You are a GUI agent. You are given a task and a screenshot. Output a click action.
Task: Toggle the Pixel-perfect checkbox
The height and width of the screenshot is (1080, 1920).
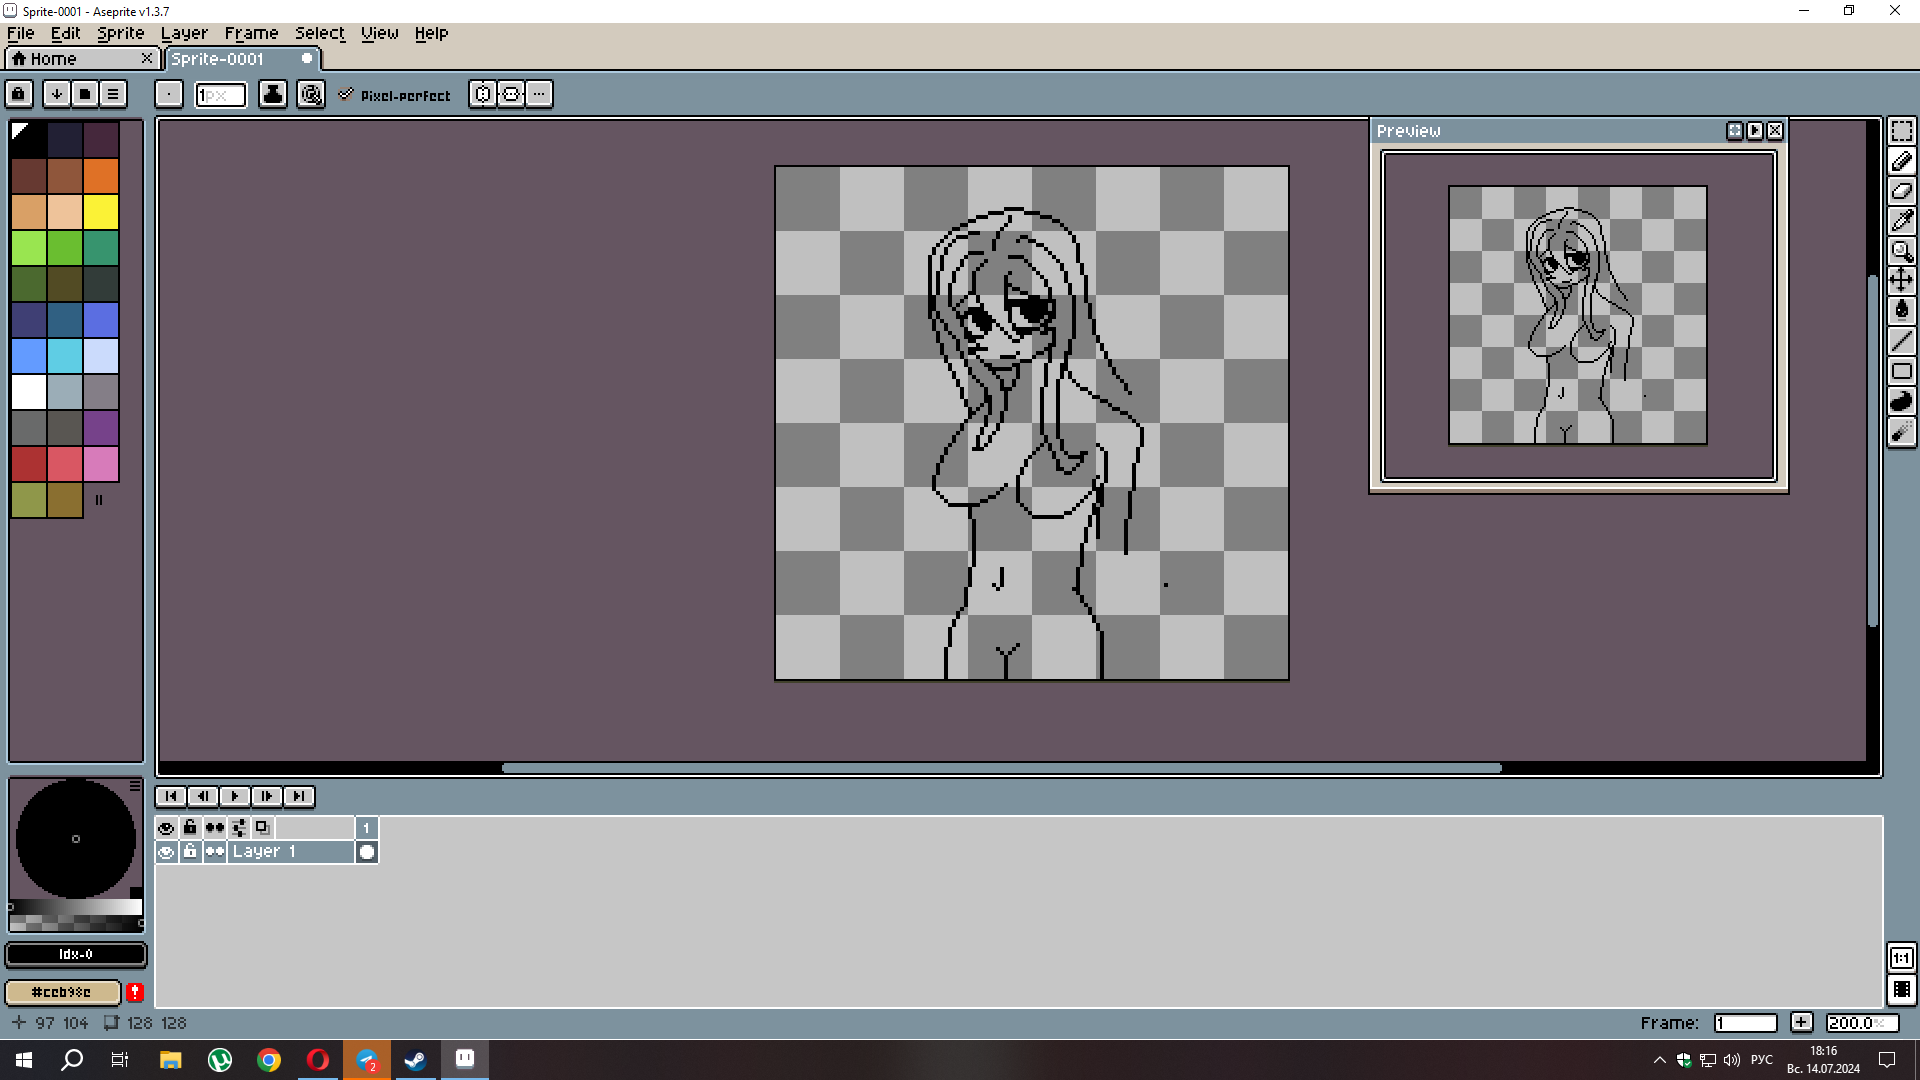(x=346, y=95)
